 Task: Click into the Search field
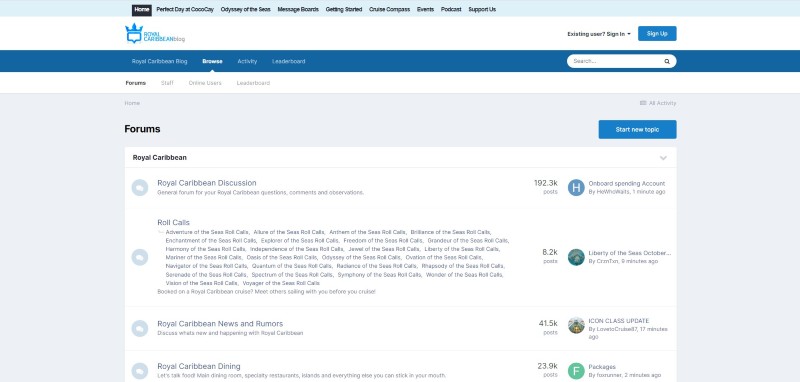pyautogui.click(x=615, y=61)
